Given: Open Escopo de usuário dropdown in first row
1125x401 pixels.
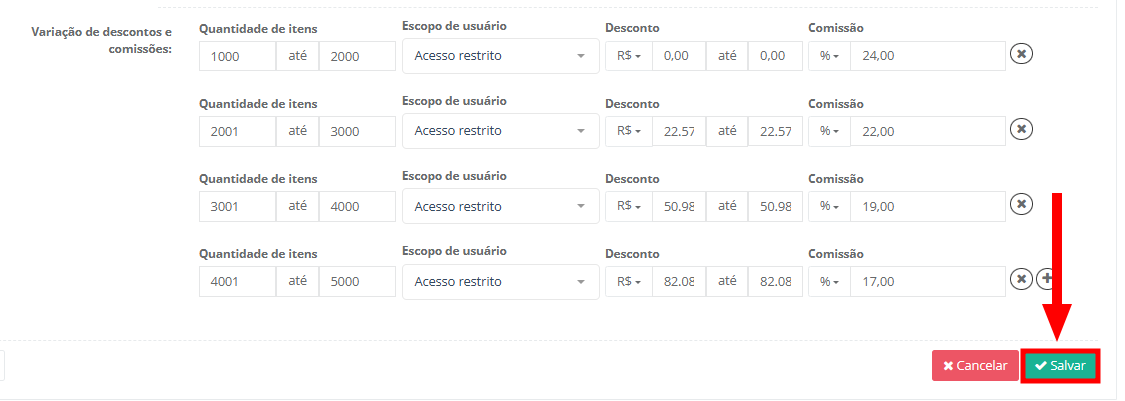Looking at the screenshot, I should [x=500, y=56].
